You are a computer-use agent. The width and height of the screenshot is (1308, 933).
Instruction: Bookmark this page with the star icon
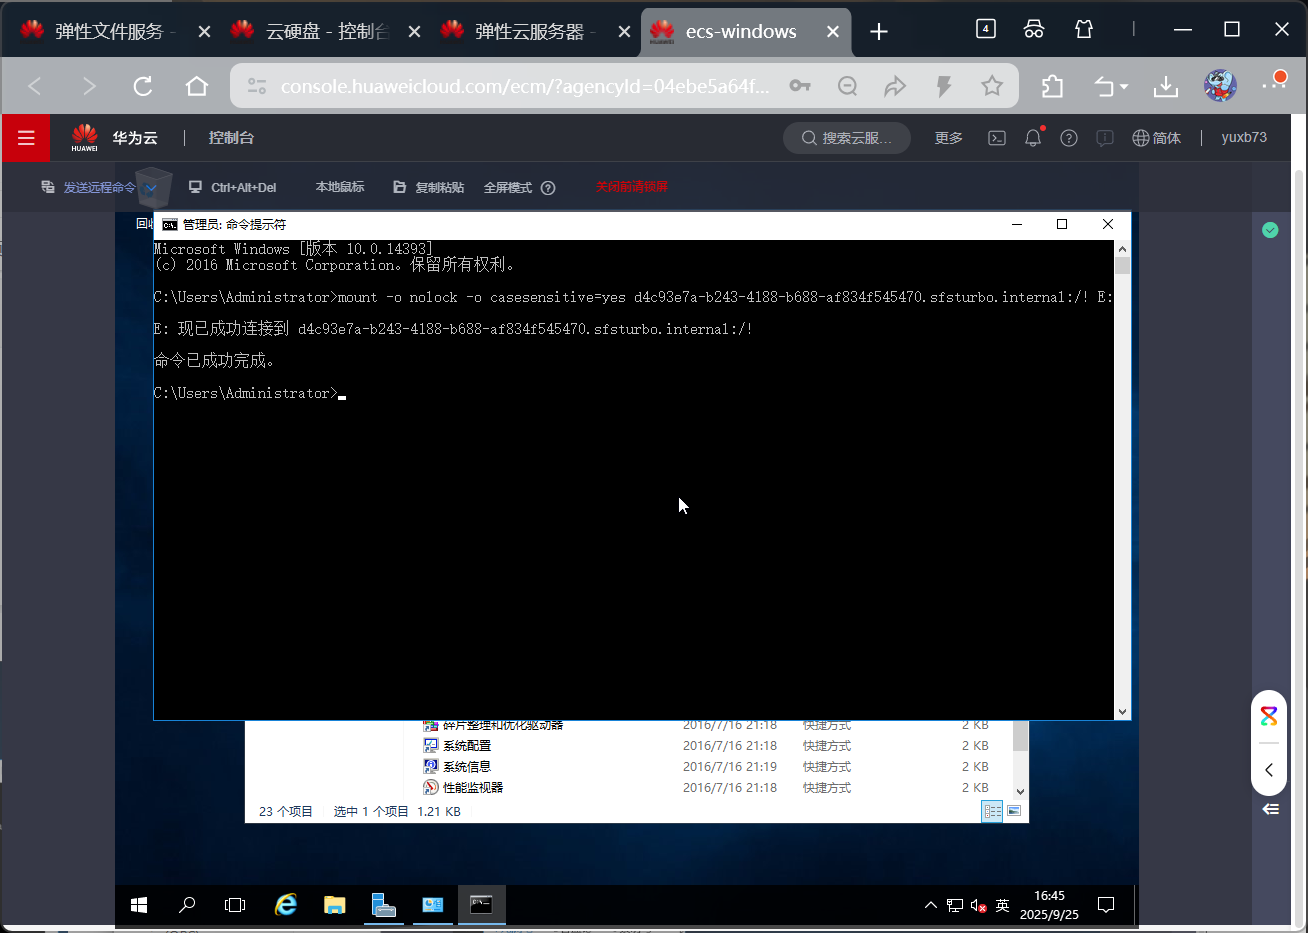[992, 86]
